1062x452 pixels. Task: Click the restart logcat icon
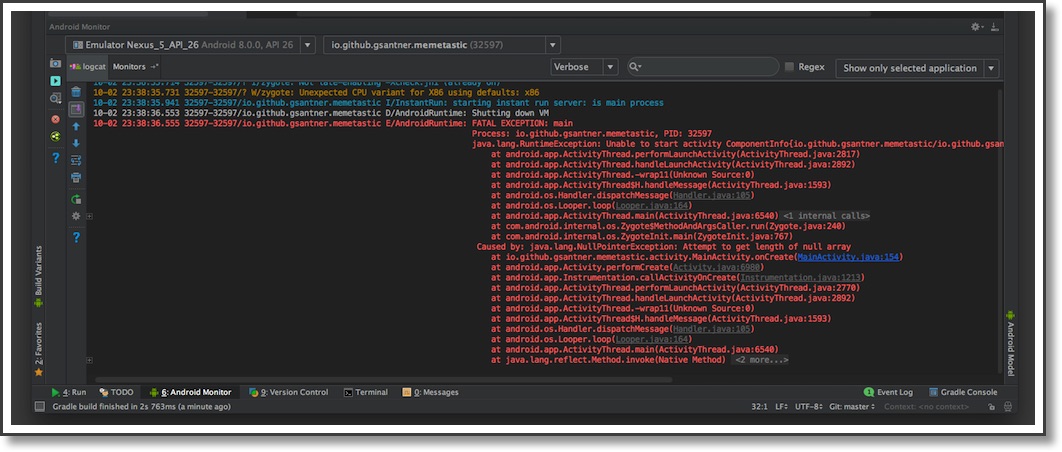click(x=76, y=198)
